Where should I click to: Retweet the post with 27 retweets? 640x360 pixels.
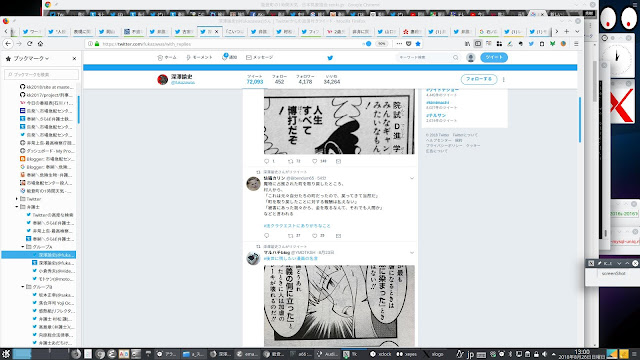291,236
